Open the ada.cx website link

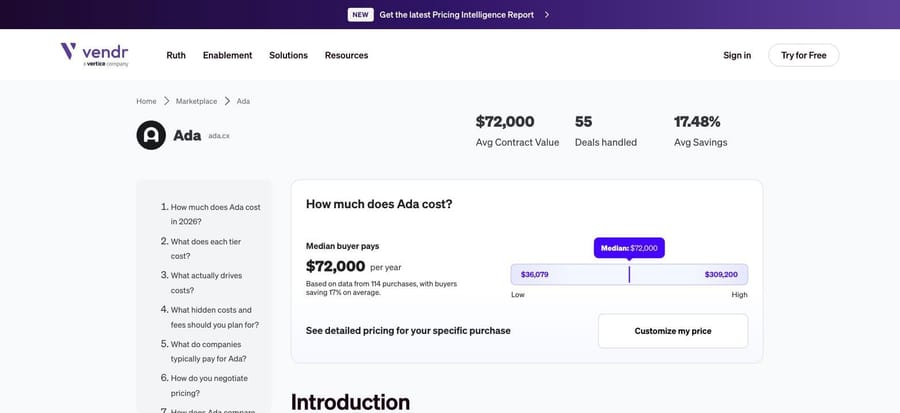coord(219,136)
